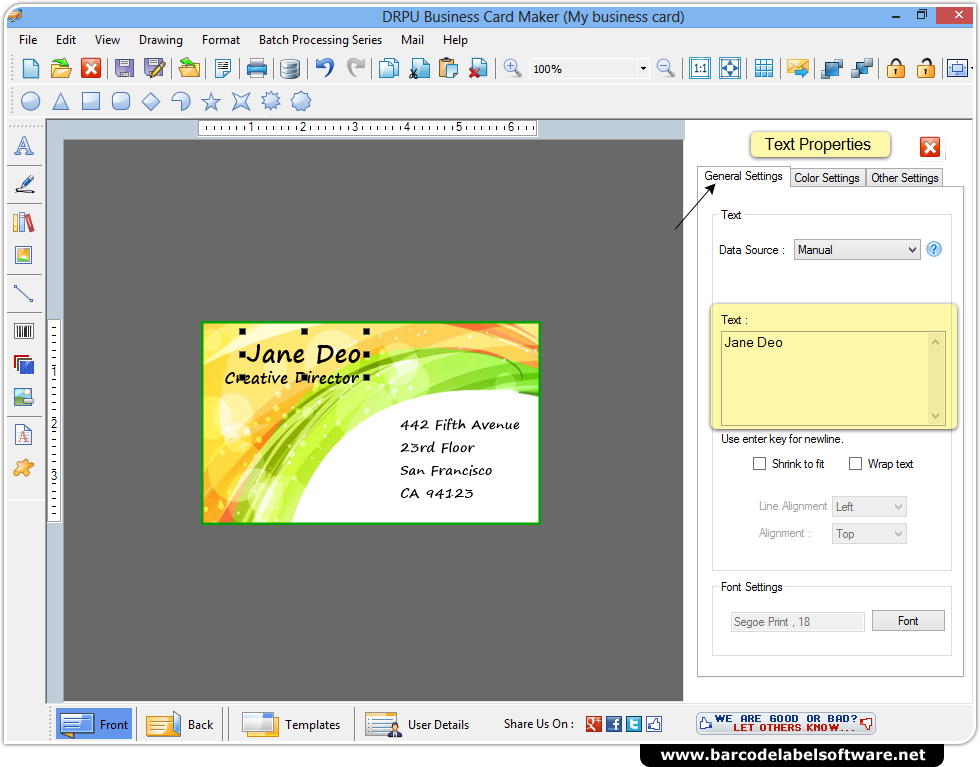Image resolution: width=980 pixels, height=767 pixels.
Task: Click the Font button in Font Settings
Action: [907, 620]
